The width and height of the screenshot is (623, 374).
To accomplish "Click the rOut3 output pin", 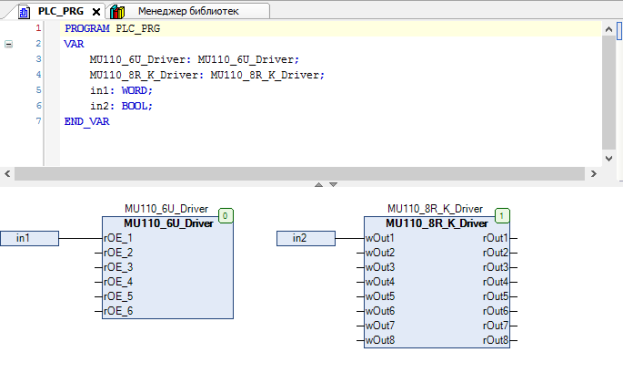I will coord(495,267).
